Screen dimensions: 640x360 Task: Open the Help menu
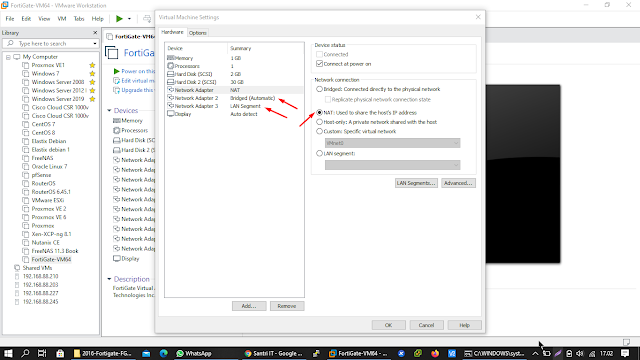pos(98,19)
